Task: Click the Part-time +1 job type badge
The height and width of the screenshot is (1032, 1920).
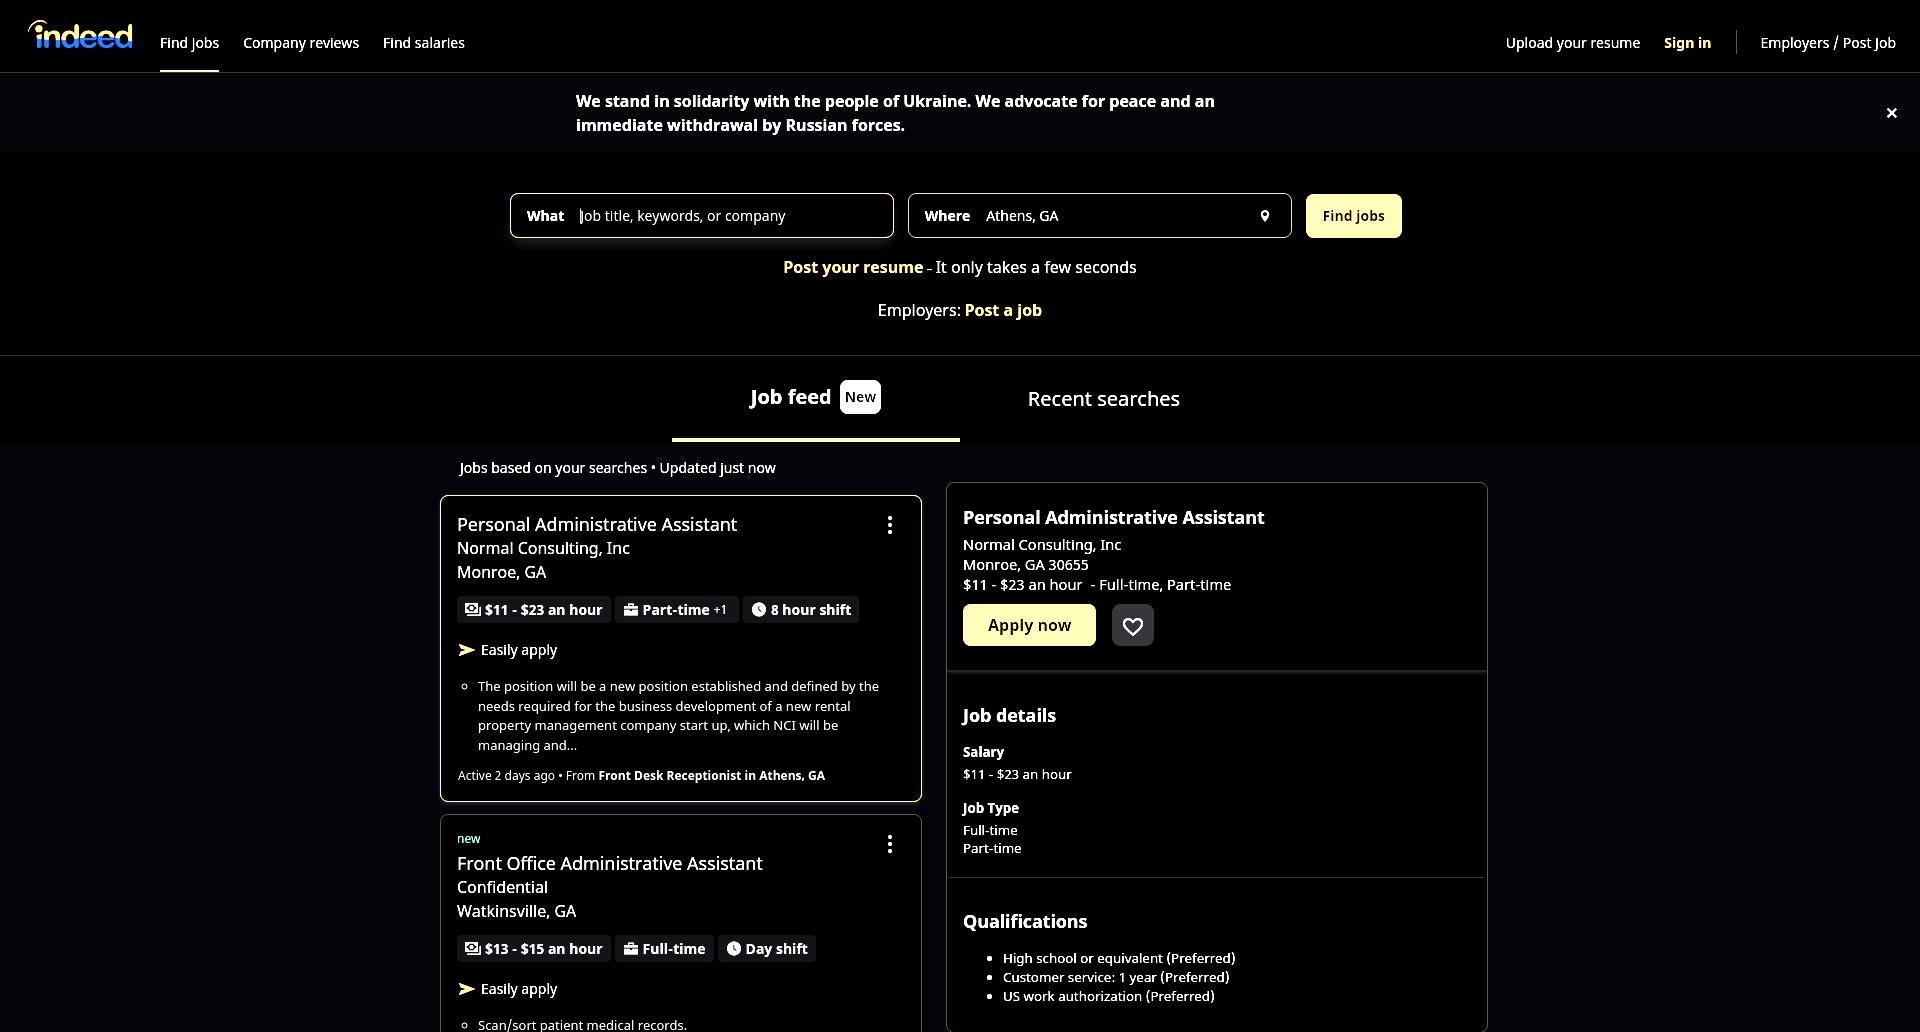Action: coord(677,610)
